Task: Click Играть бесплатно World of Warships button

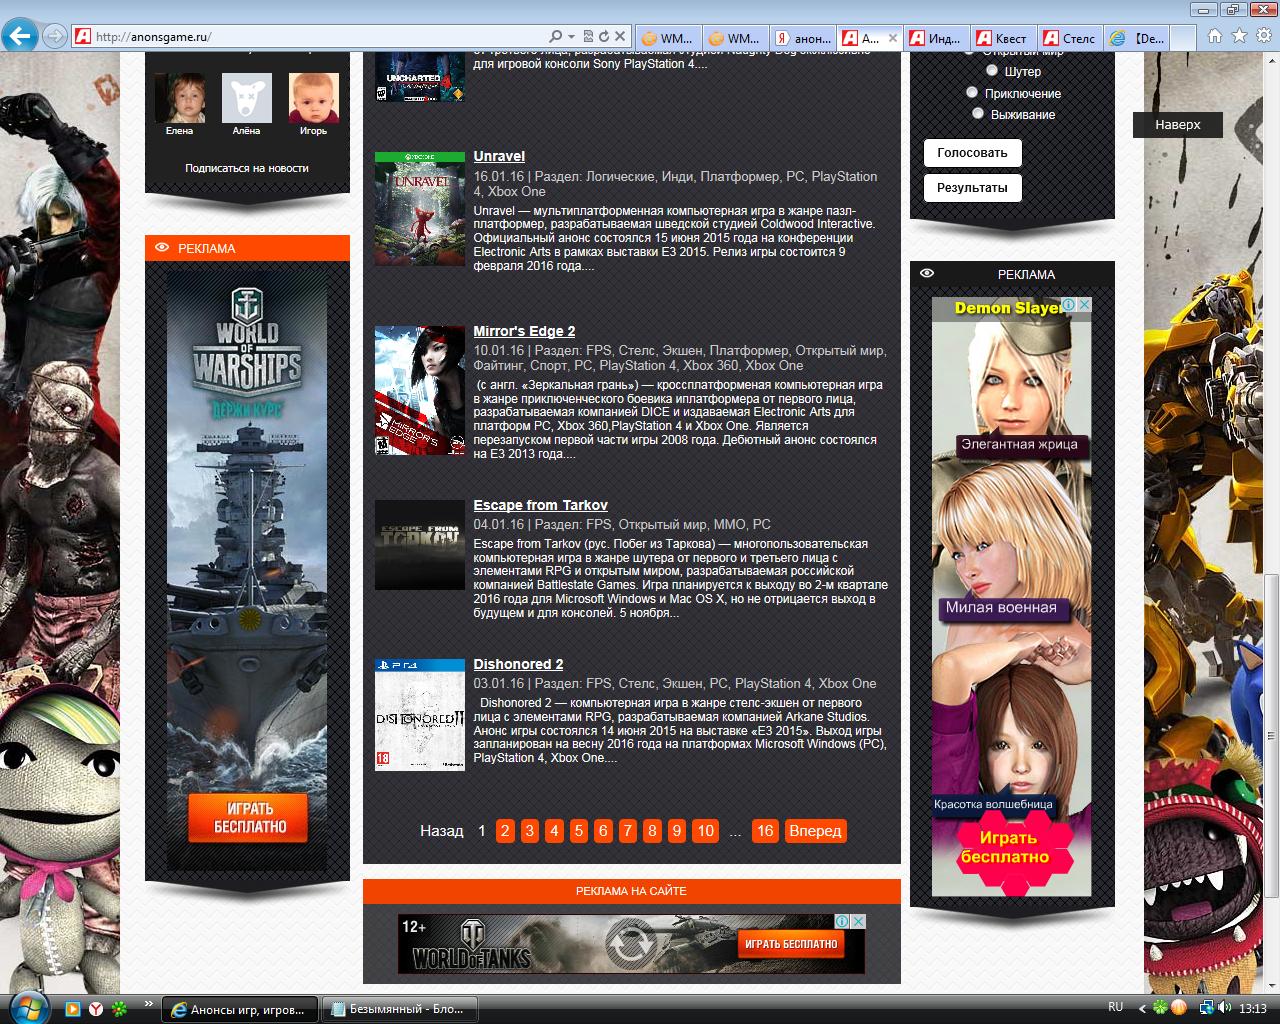Action: pos(248,818)
